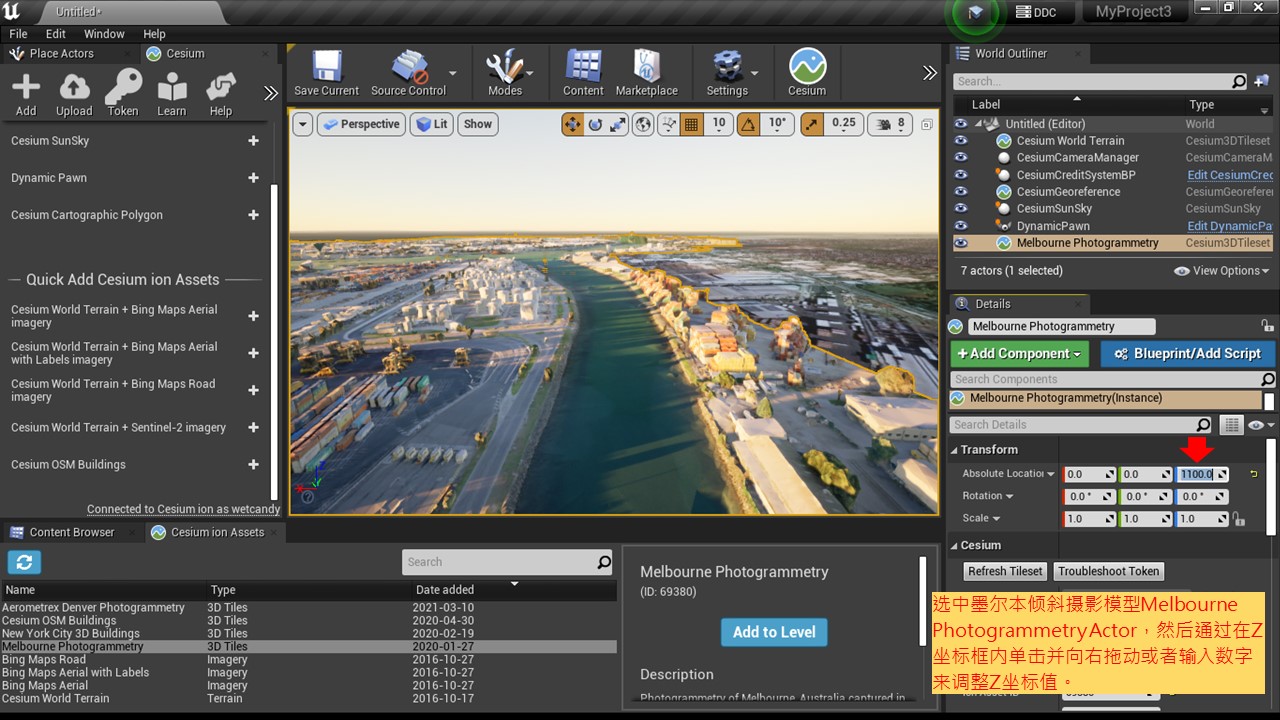Open the Marketplace toolbar icon
Screen dimensions: 1280x720
[x=646, y=73]
